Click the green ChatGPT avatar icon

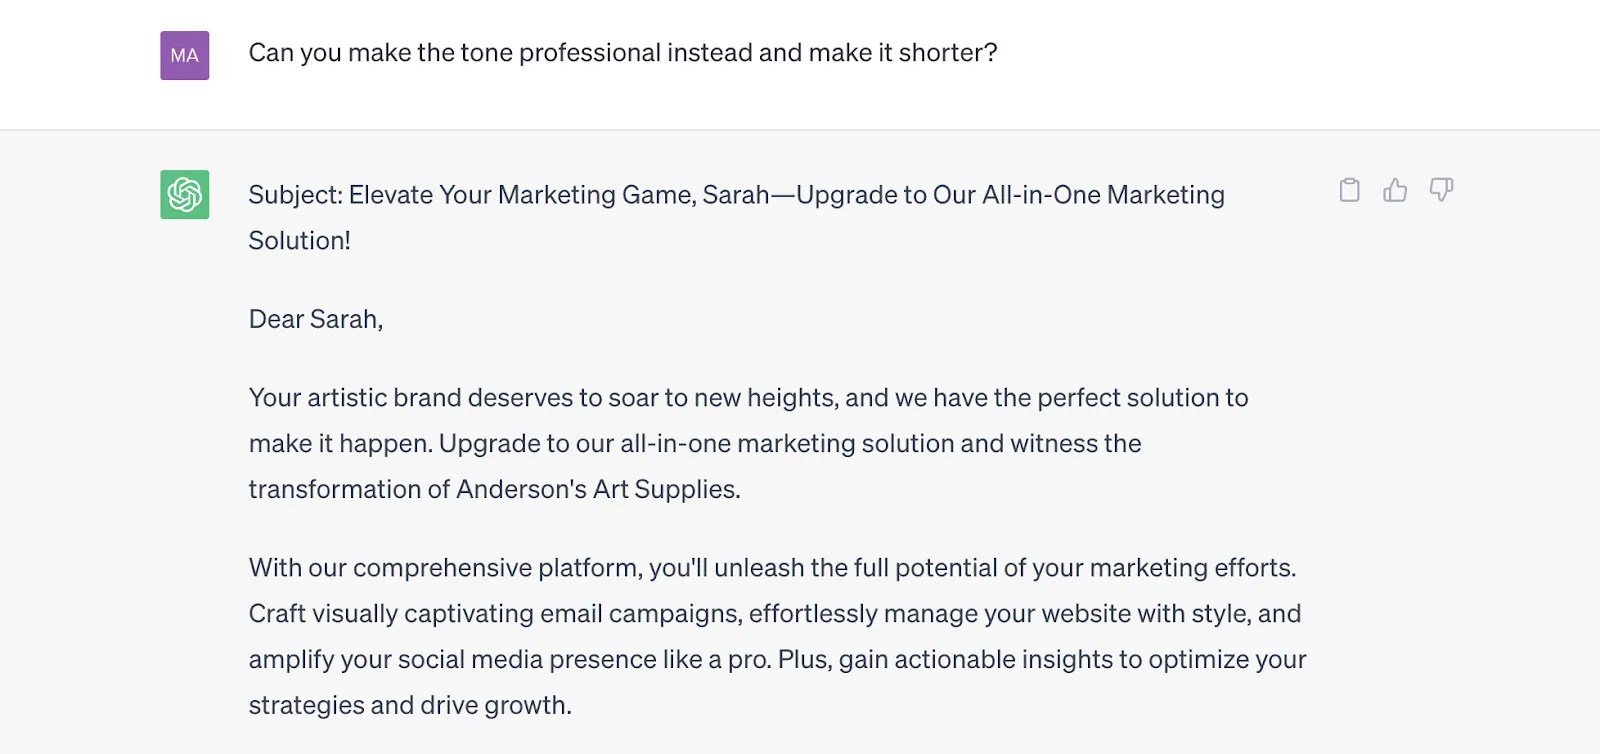pyautogui.click(x=184, y=196)
